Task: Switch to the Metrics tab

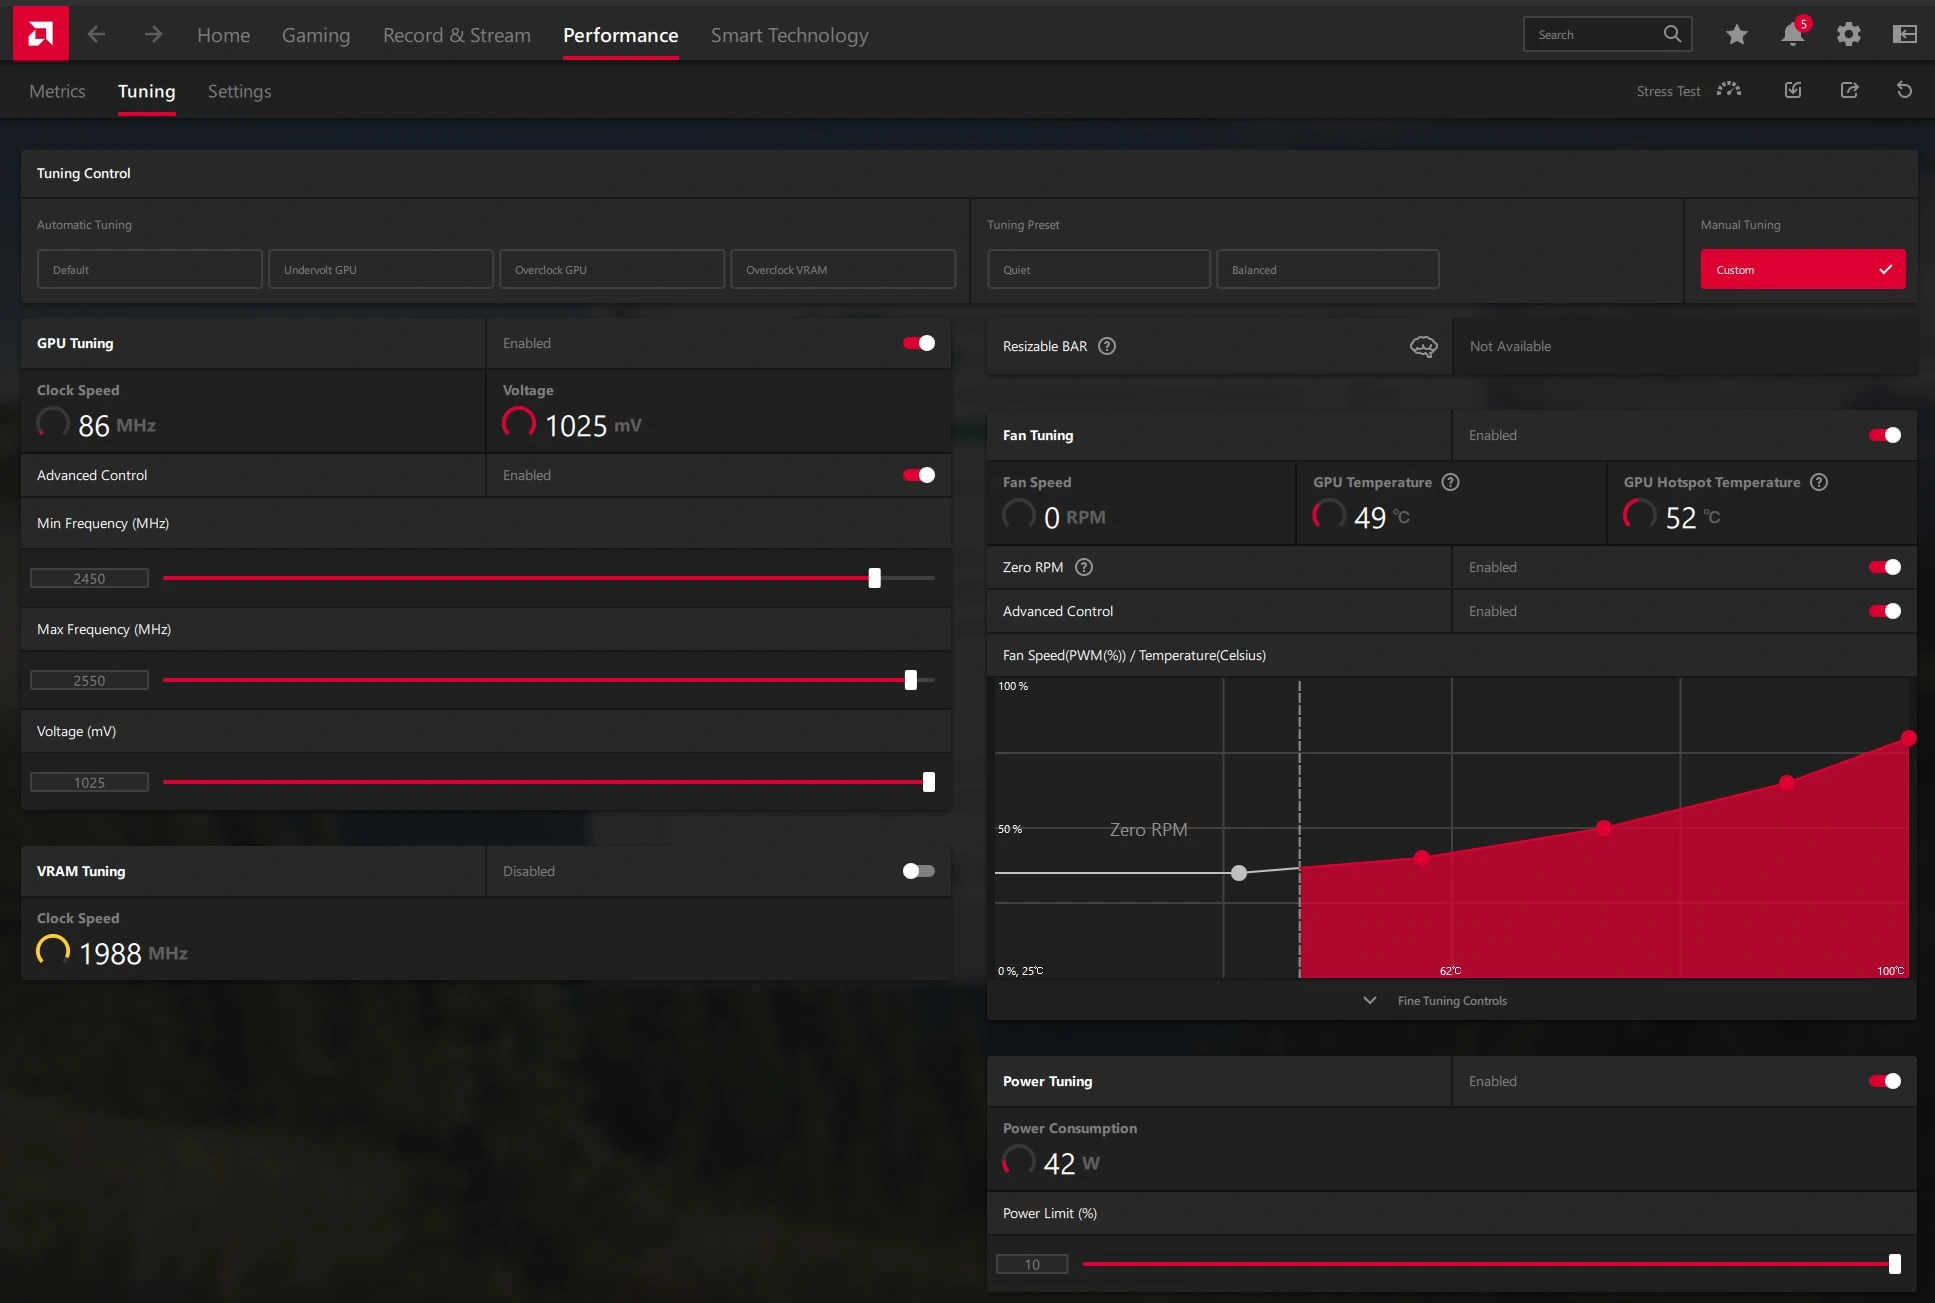Action: point(55,90)
